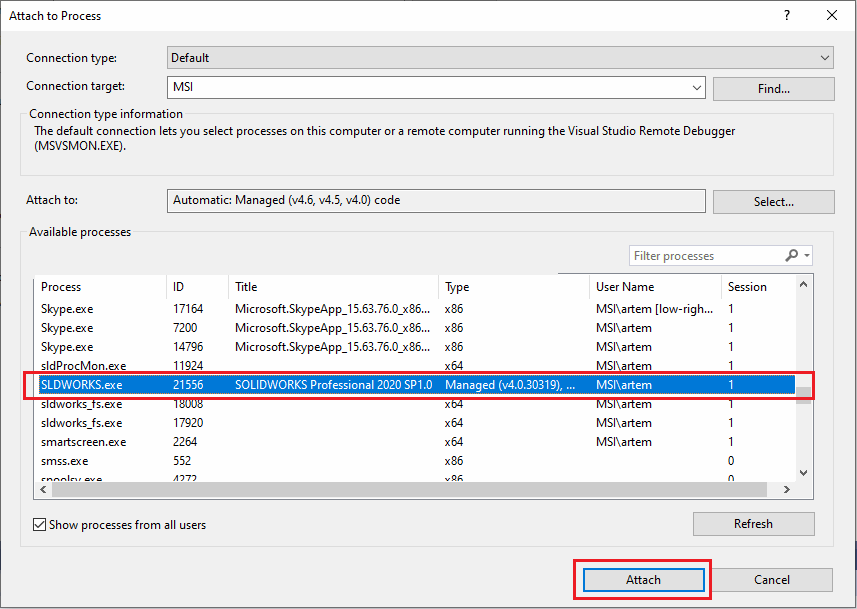Click process ID 552 cell

point(182,461)
